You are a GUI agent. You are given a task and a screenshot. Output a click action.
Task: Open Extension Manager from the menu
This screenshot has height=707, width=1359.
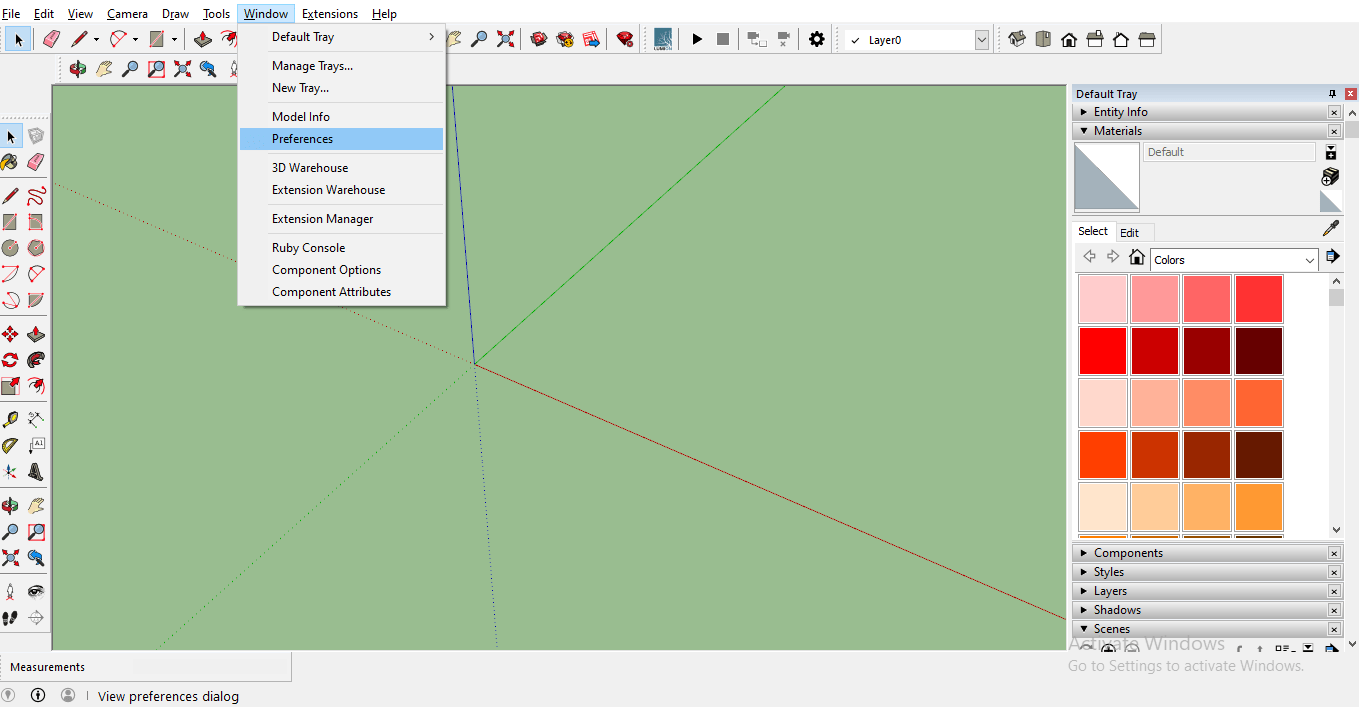[x=322, y=219]
